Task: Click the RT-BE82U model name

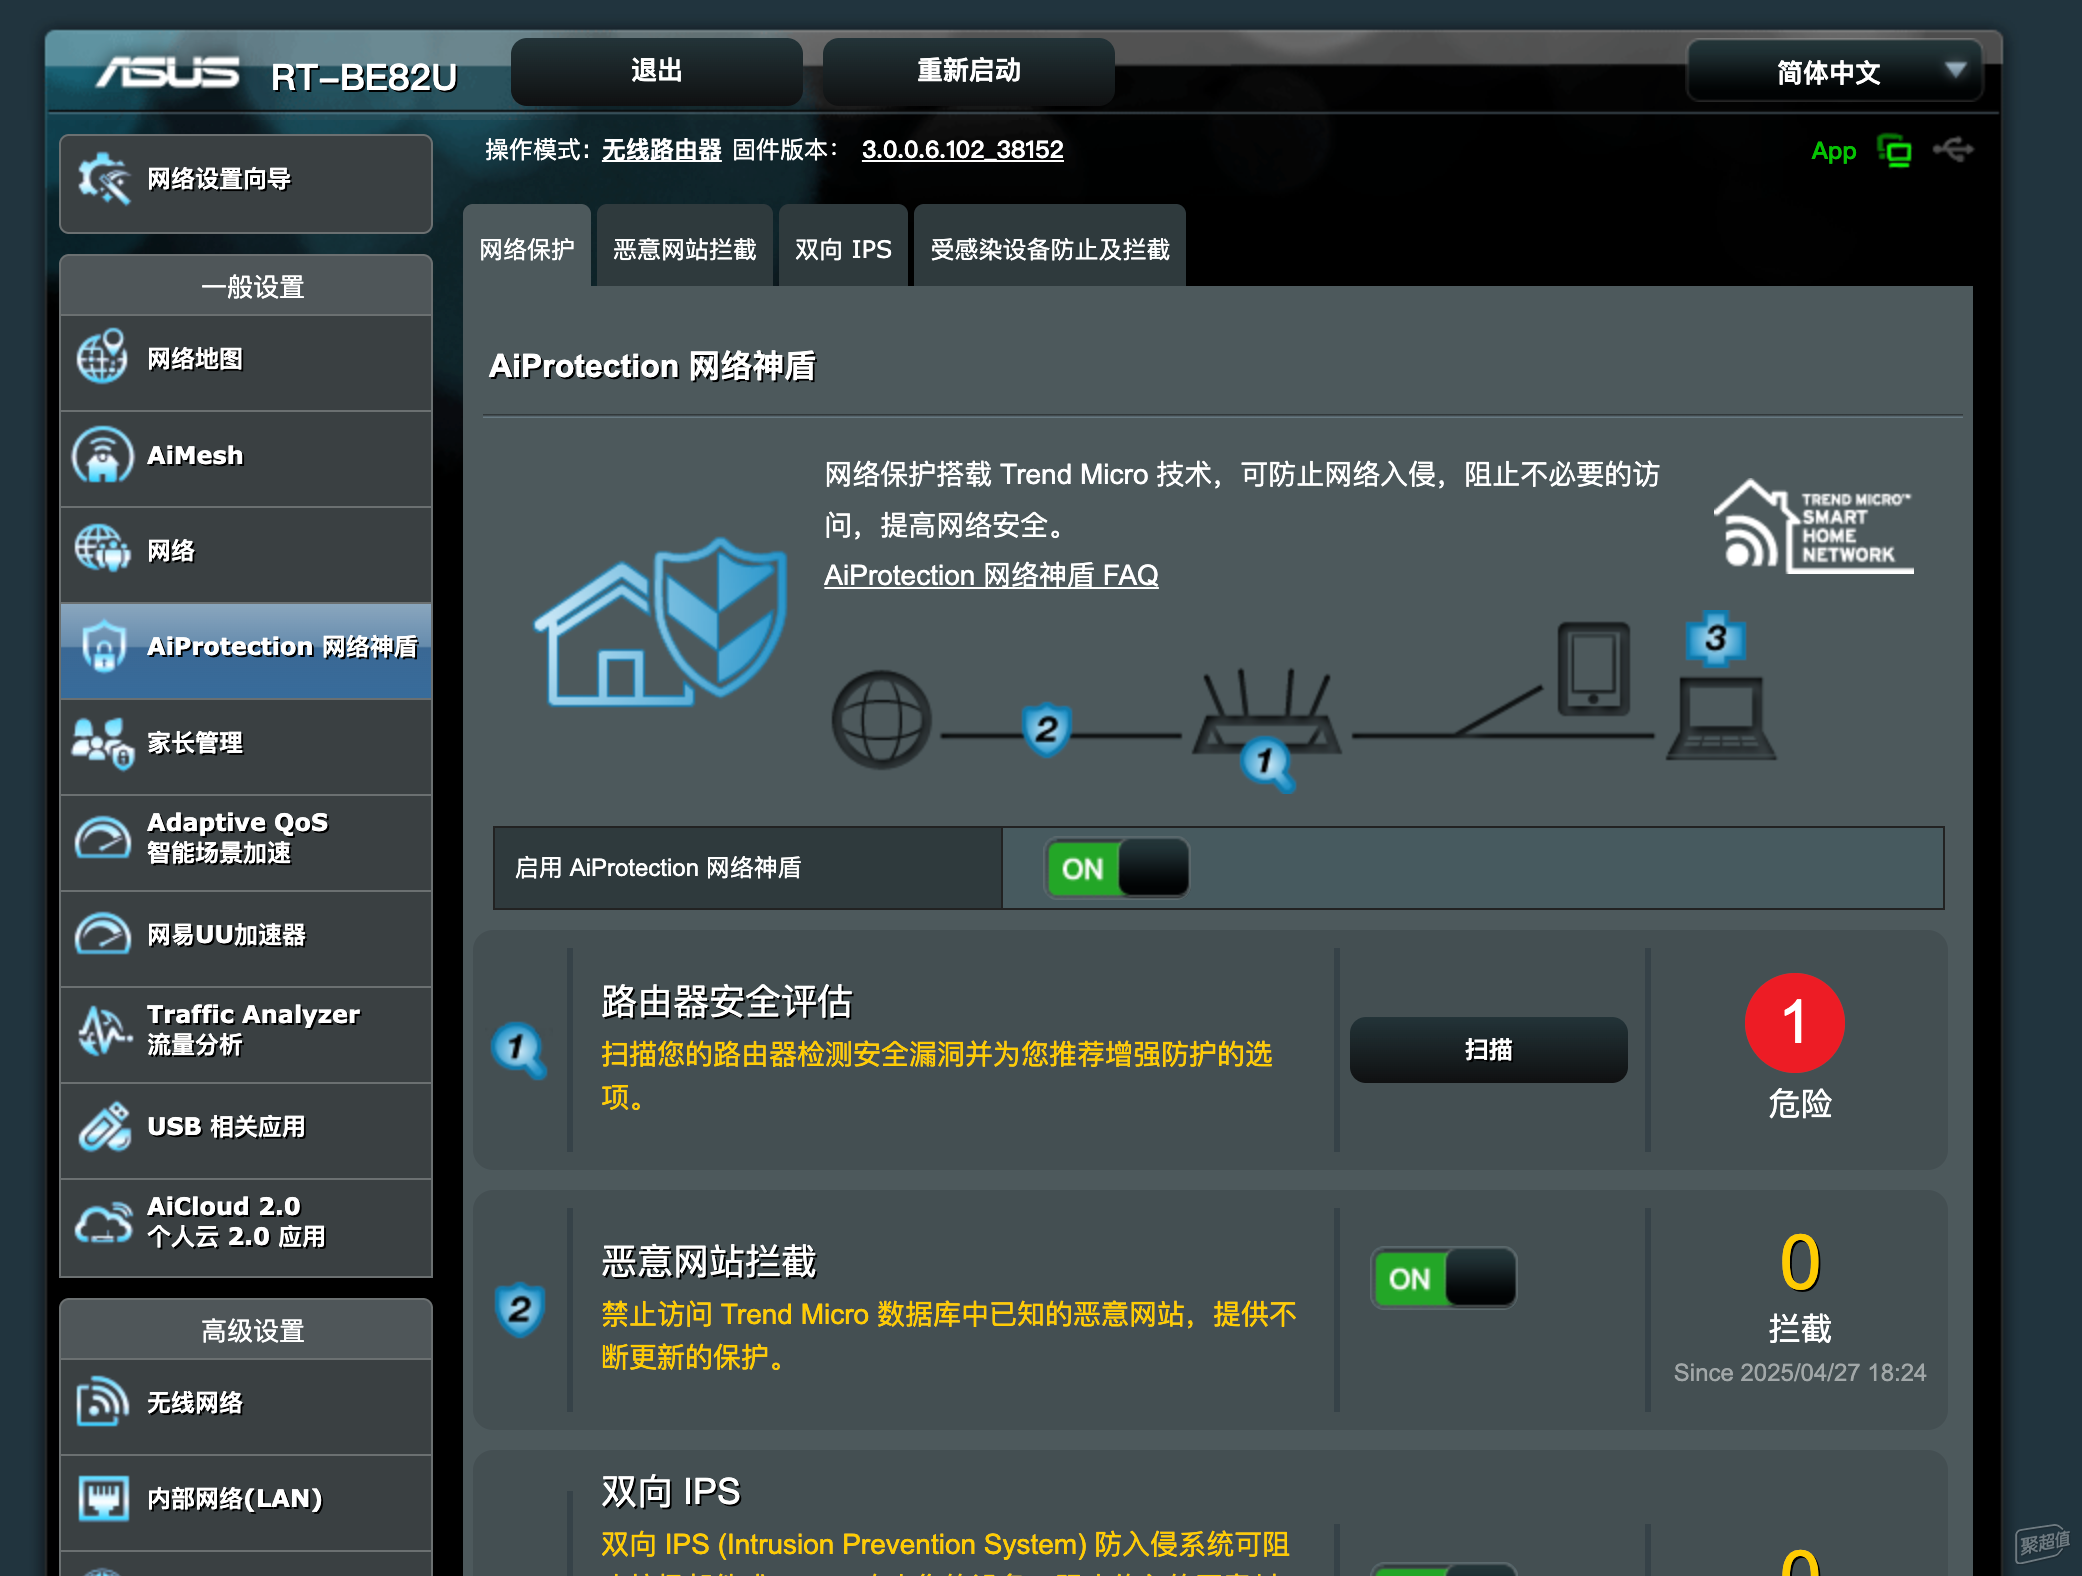Action: tap(364, 77)
